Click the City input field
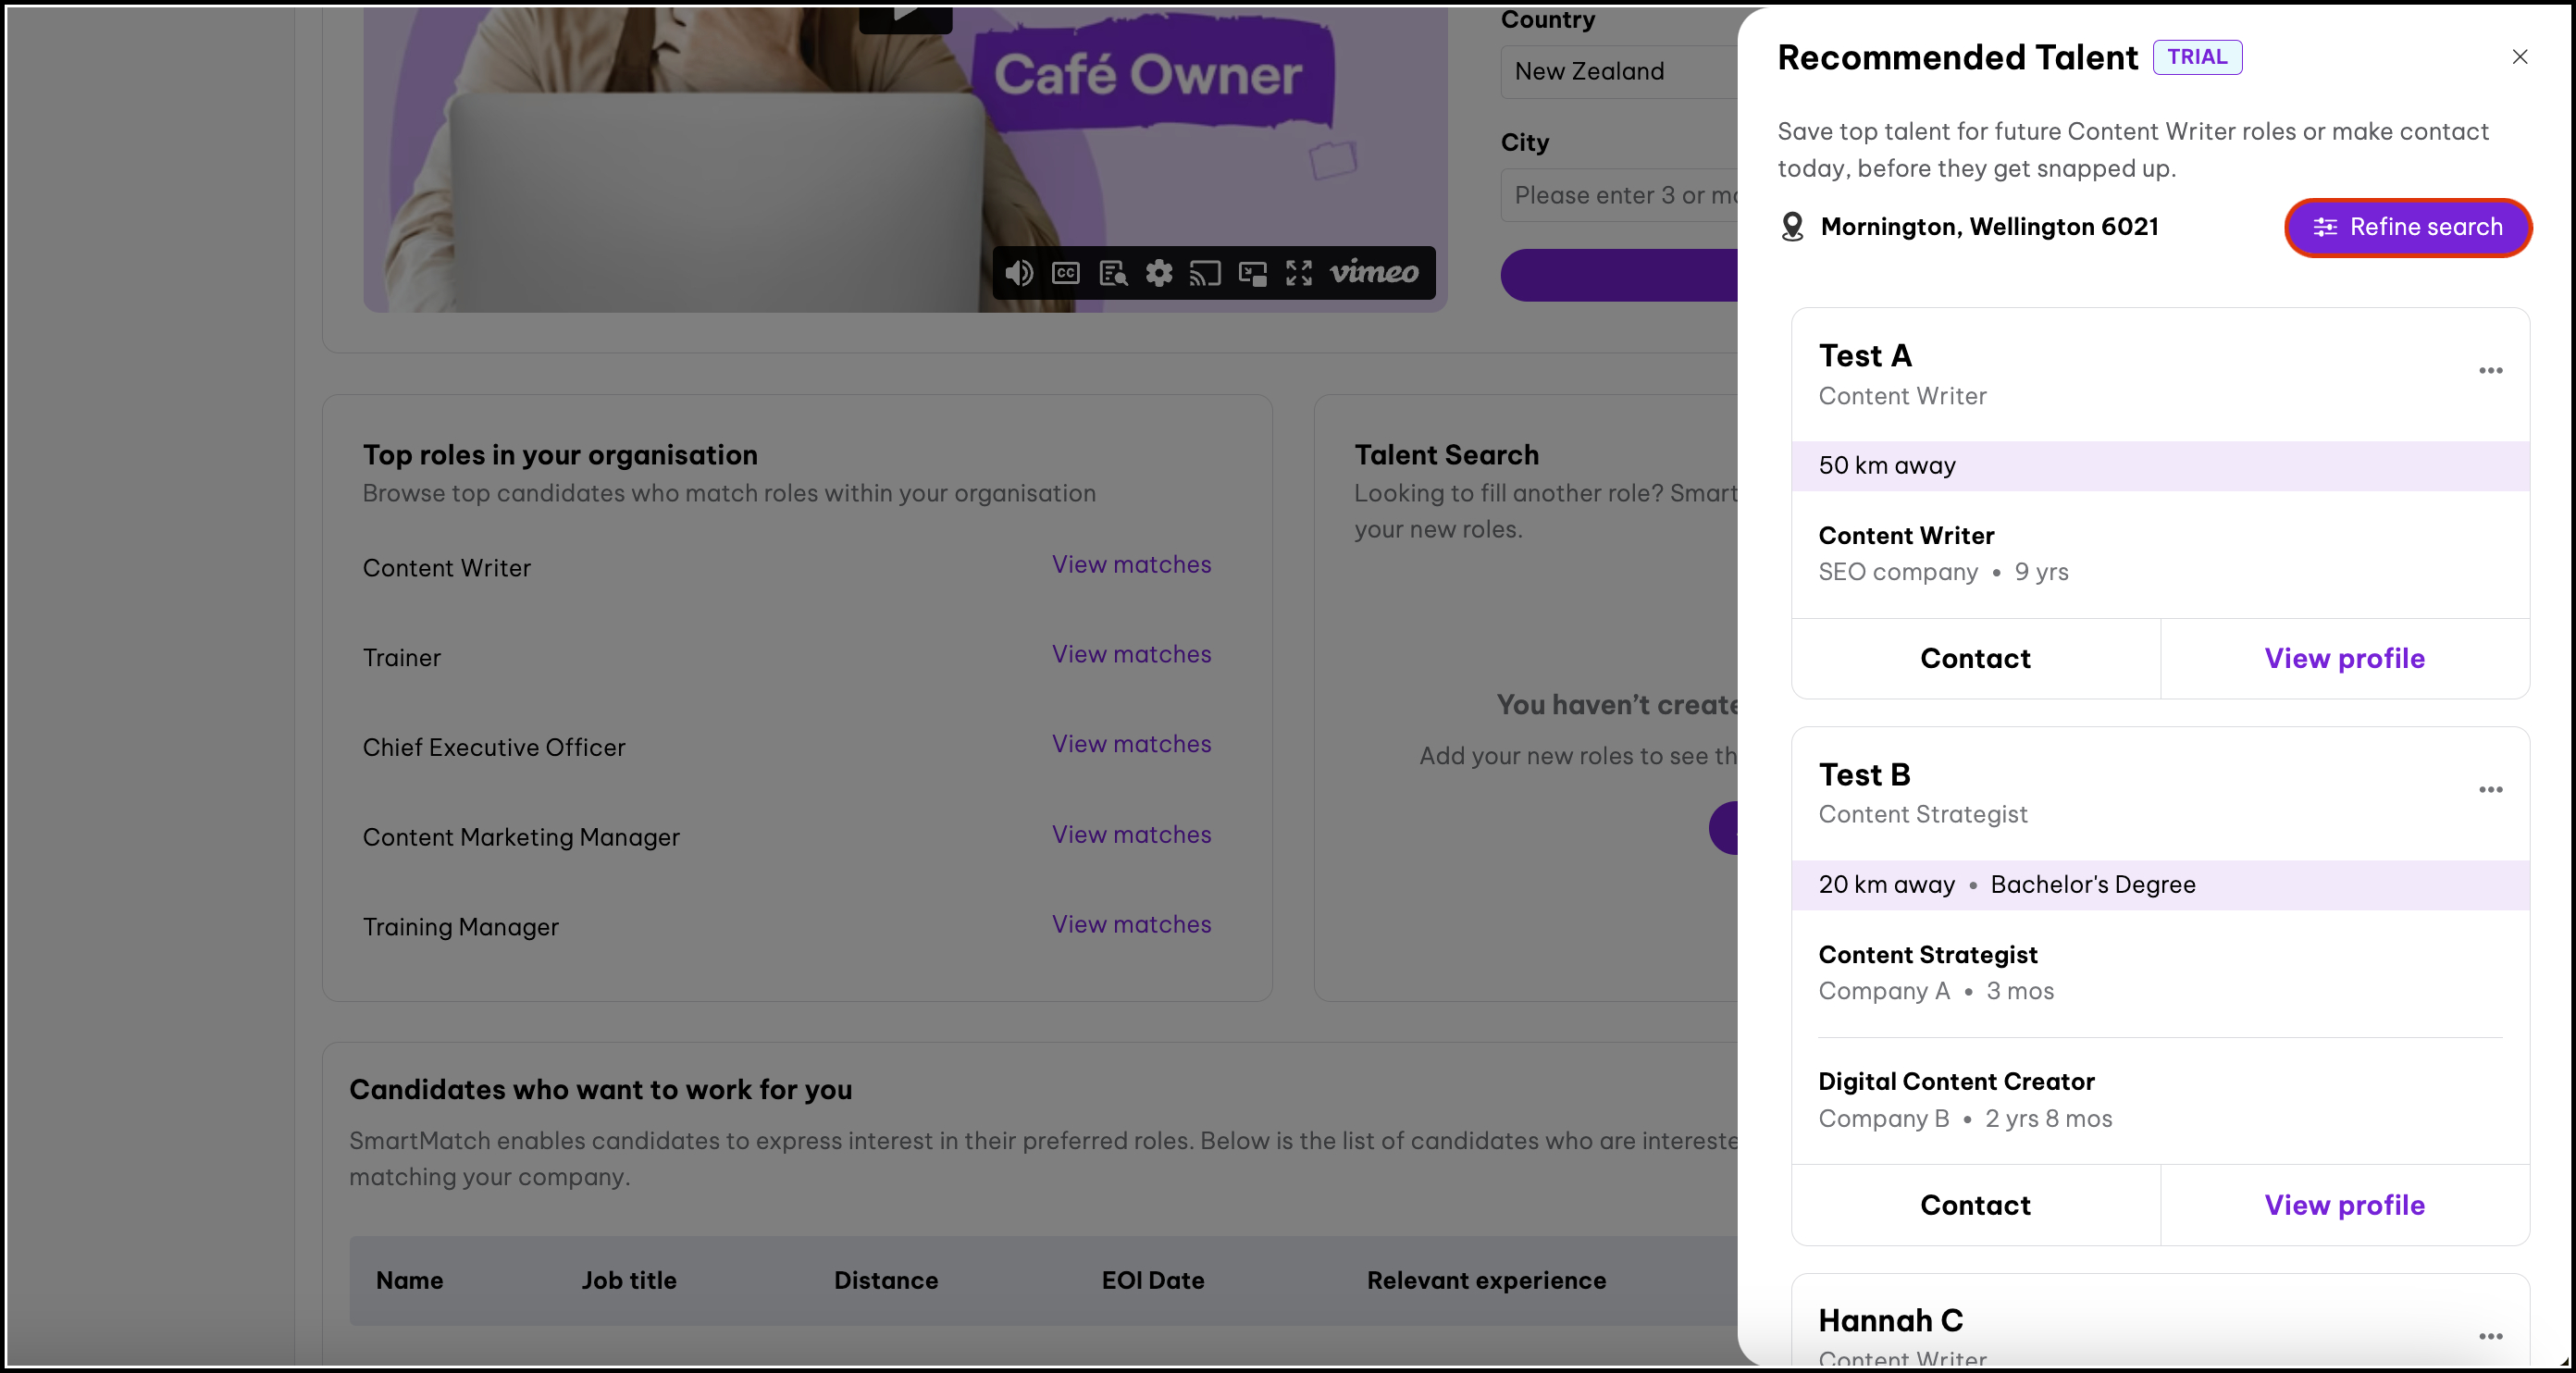The height and width of the screenshot is (1373, 2576). (x=1622, y=195)
